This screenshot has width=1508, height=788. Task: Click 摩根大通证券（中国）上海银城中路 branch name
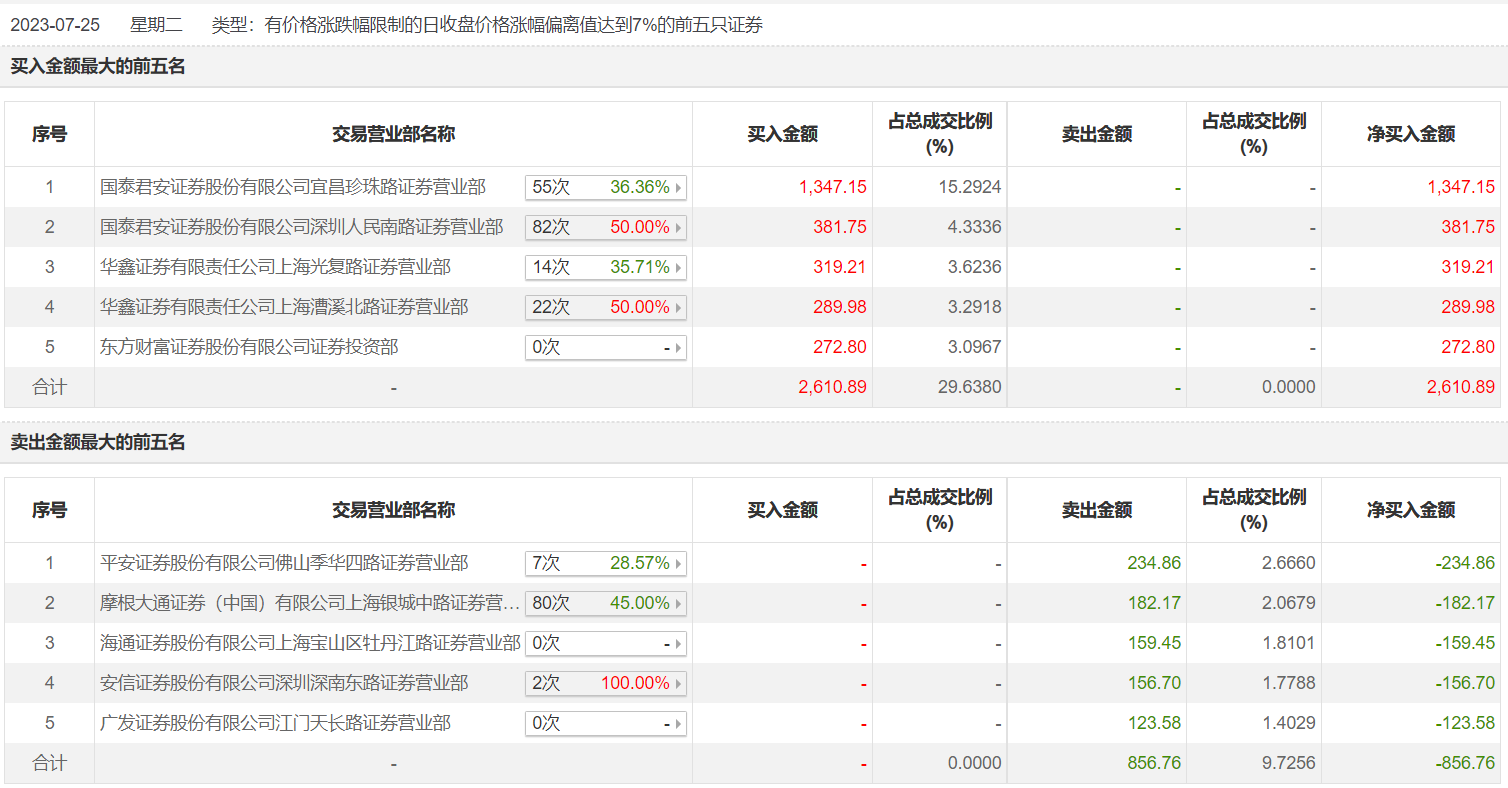310,603
